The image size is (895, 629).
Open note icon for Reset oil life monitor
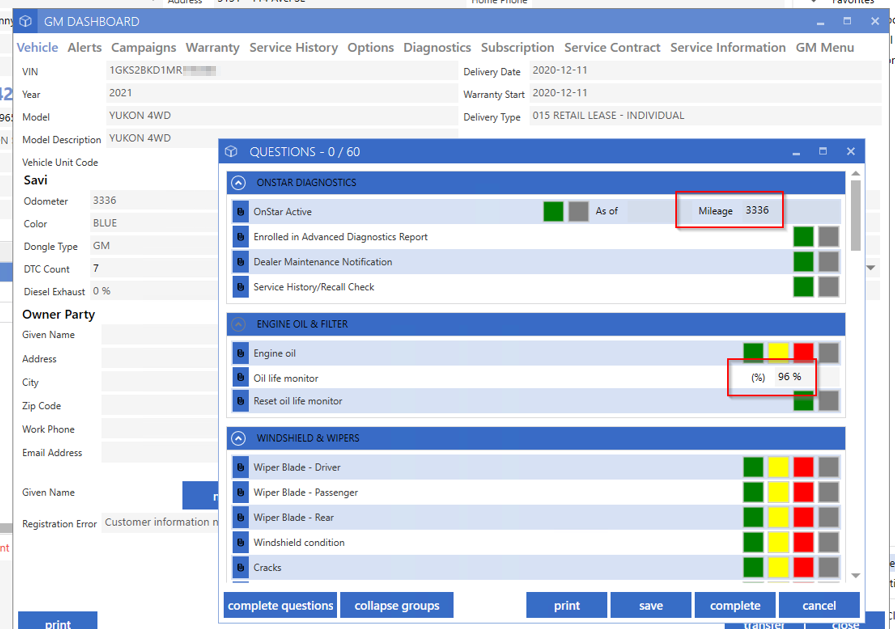tap(240, 401)
